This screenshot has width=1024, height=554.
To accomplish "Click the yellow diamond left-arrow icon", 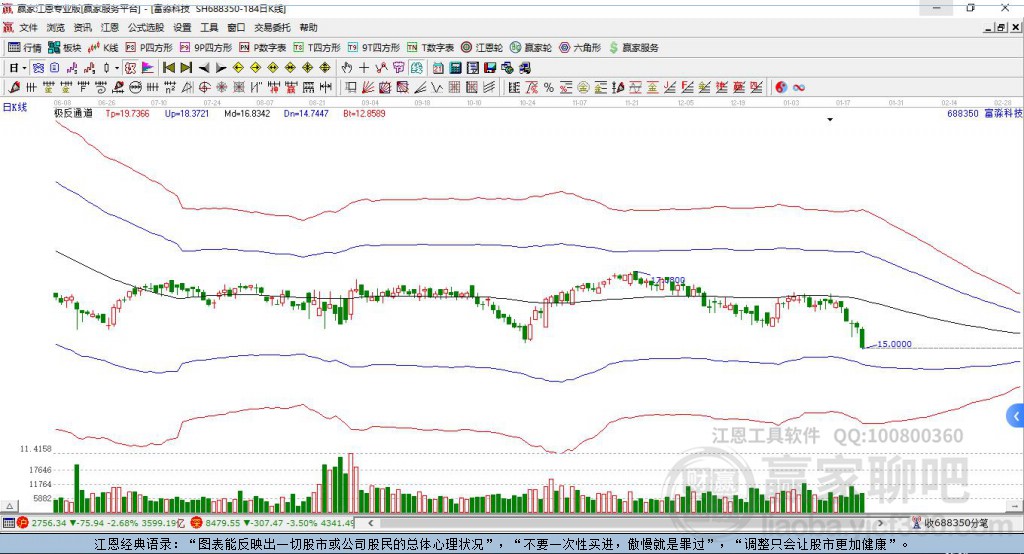I will [238, 68].
